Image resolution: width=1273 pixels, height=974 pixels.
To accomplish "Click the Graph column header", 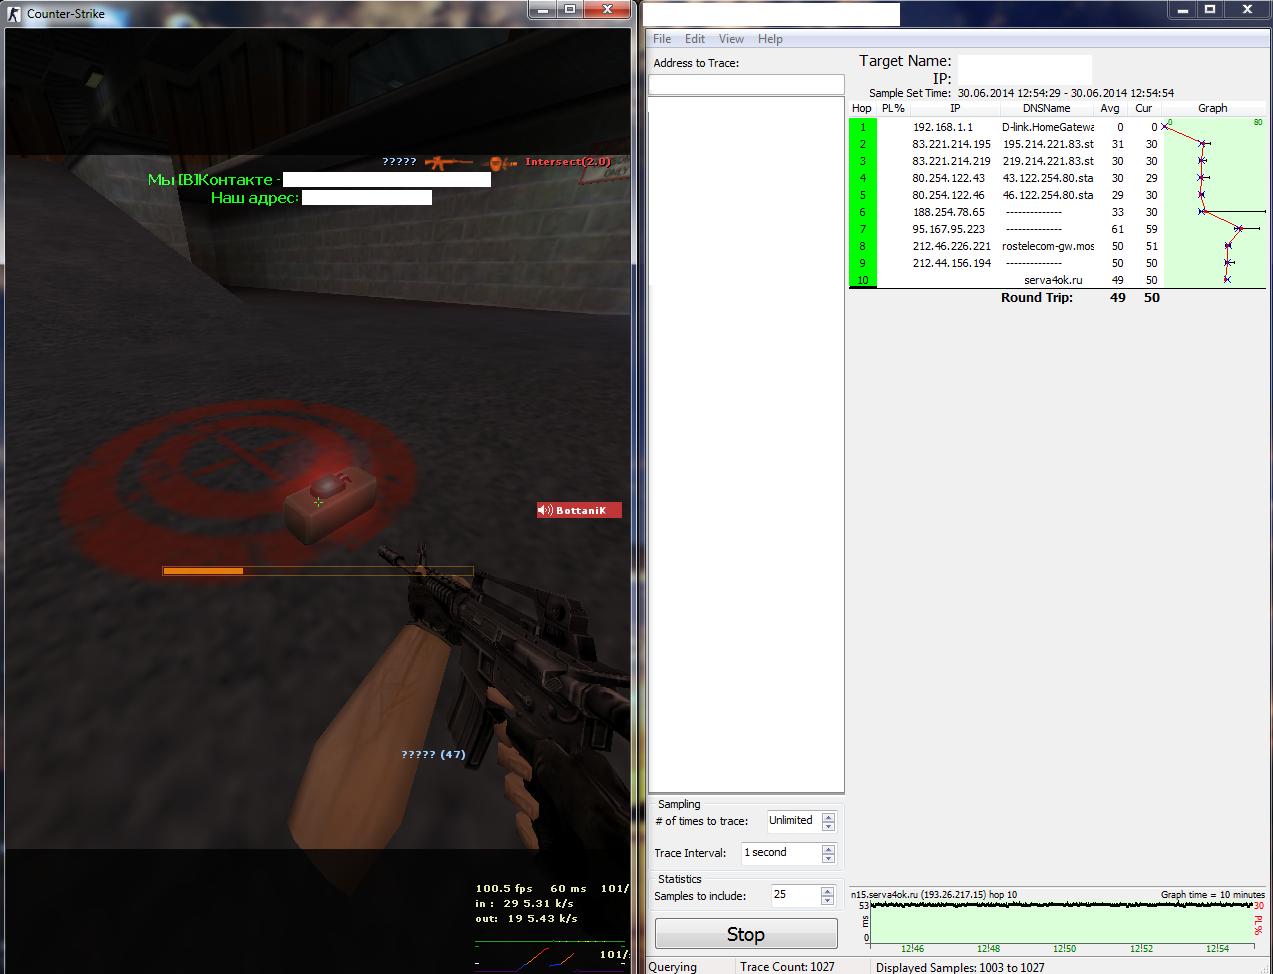I will tap(1213, 108).
